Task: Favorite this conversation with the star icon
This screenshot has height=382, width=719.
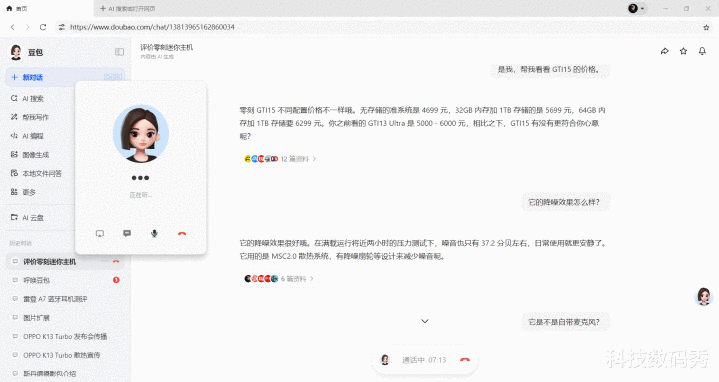Action: tap(683, 51)
